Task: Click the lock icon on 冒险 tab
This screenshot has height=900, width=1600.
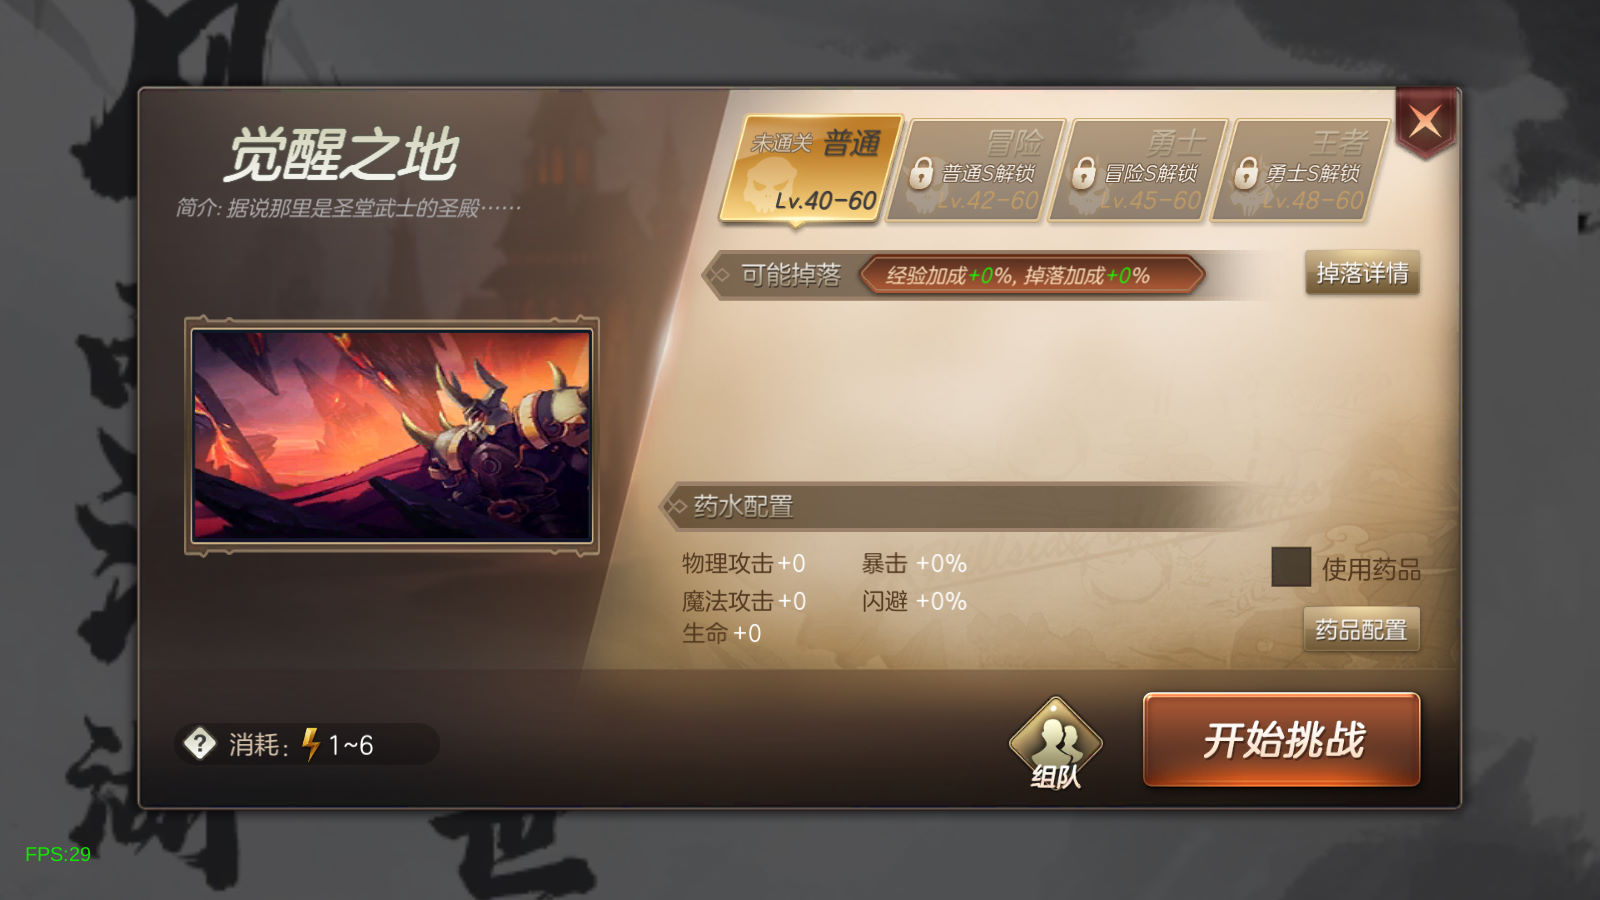Action: [x=921, y=173]
